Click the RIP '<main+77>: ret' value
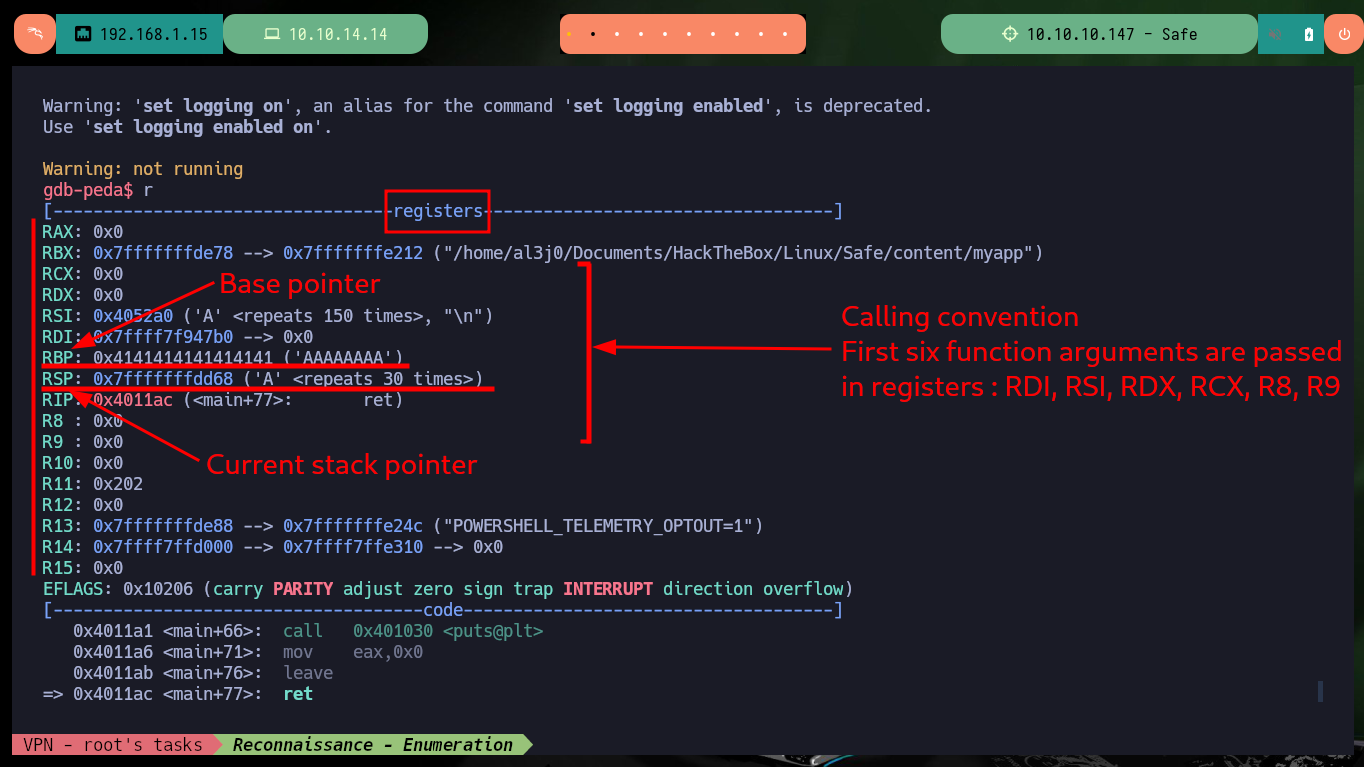 click(293, 400)
